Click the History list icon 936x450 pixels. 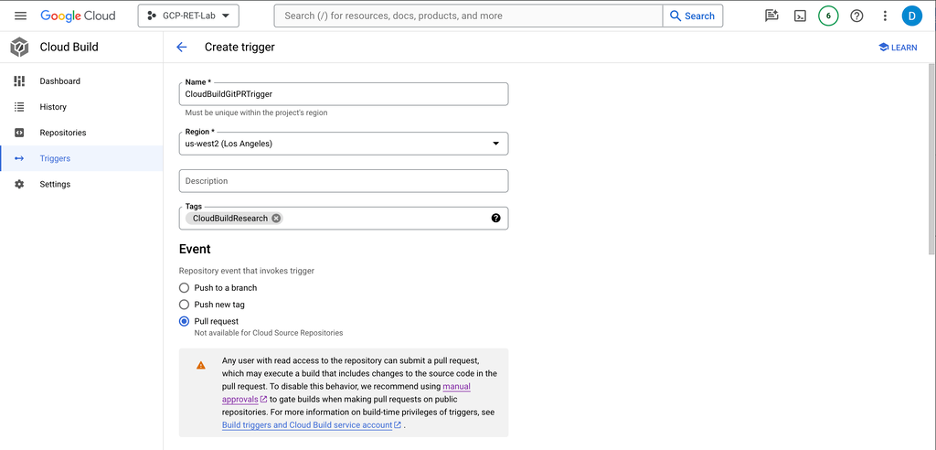click(19, 107)
